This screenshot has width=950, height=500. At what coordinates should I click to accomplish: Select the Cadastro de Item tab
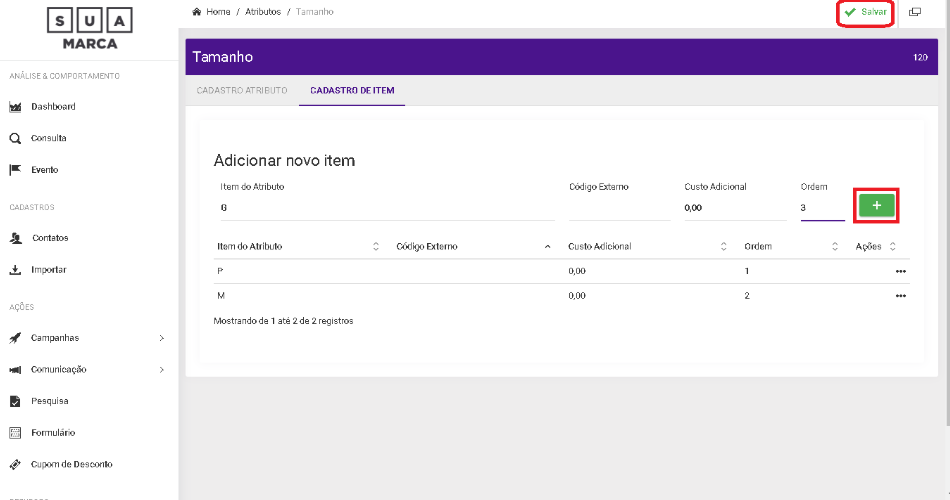coord(352,90)
